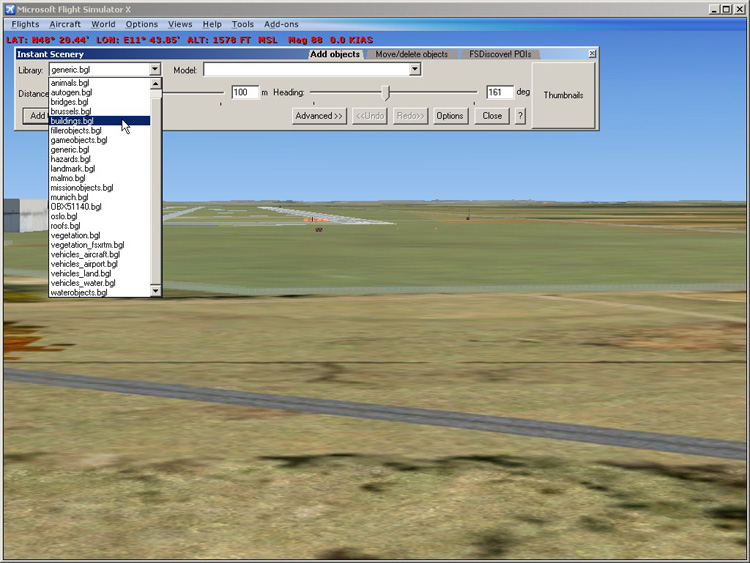This screenshot has width=750, height=563.
Task: Open the Help menu
Action: [x=212, y=24]
